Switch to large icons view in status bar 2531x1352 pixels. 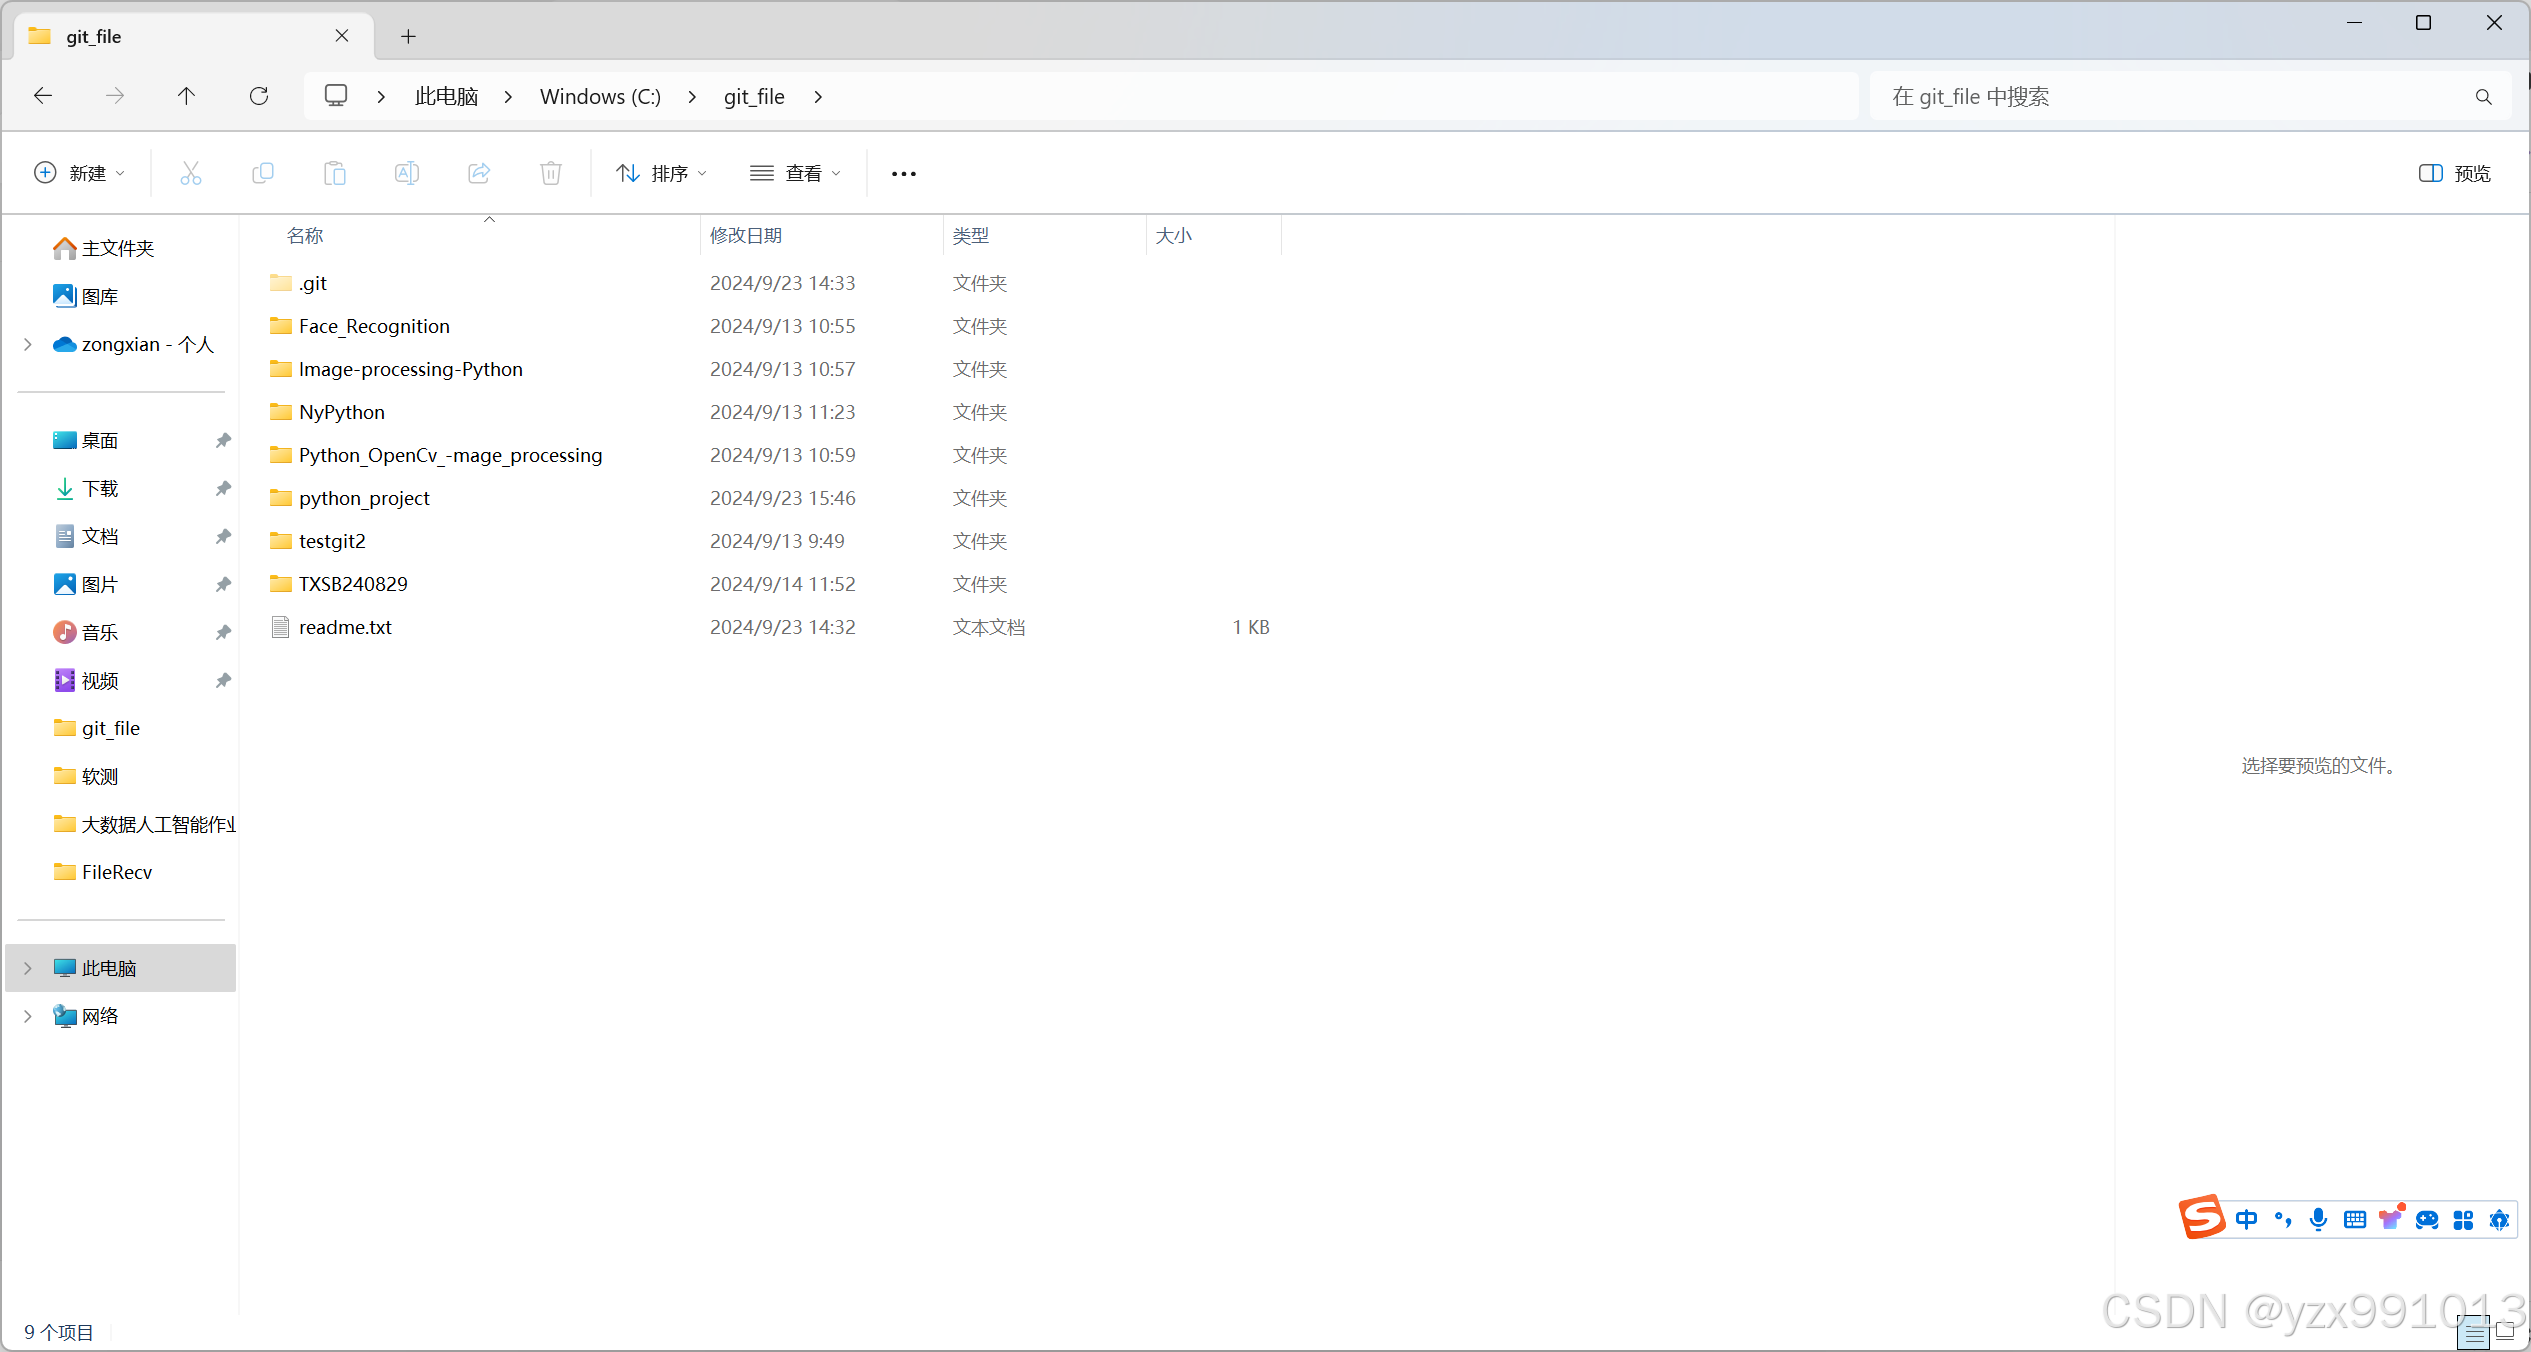pos(2505,1331)
